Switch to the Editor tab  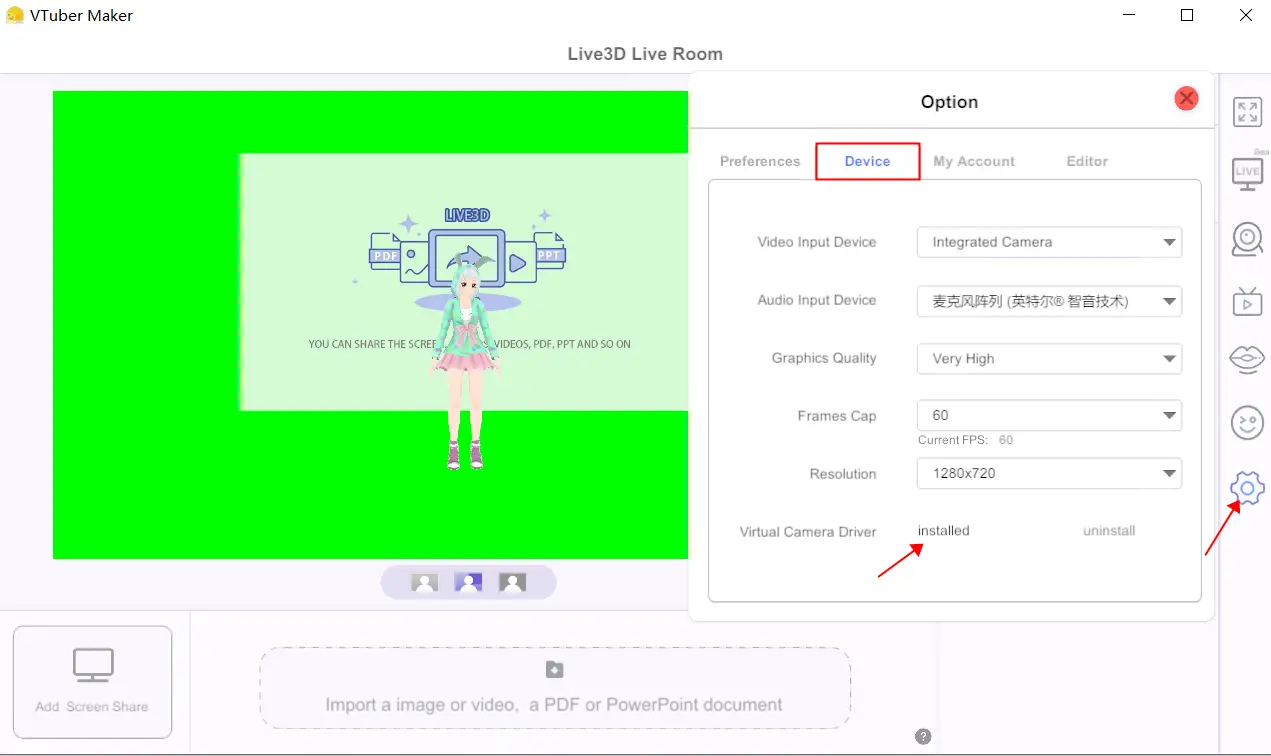(1087, 161)
